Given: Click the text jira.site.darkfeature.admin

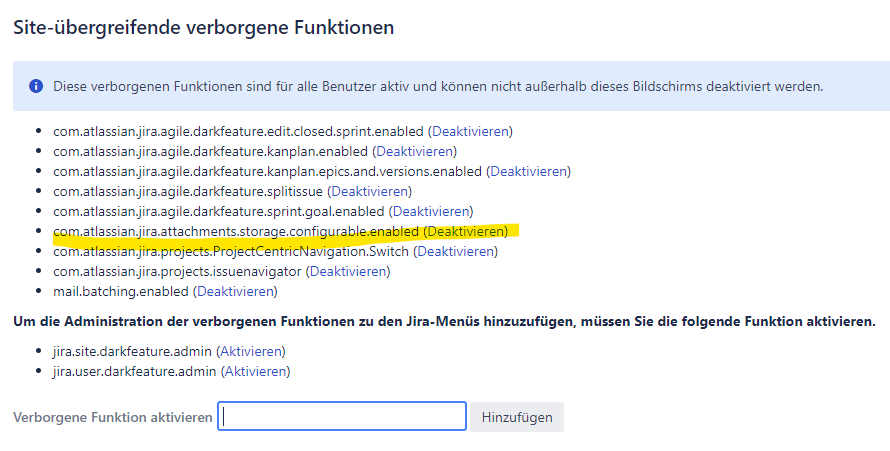Looking at the screenshot, I should pyautogui.click(x=132, y=352).
